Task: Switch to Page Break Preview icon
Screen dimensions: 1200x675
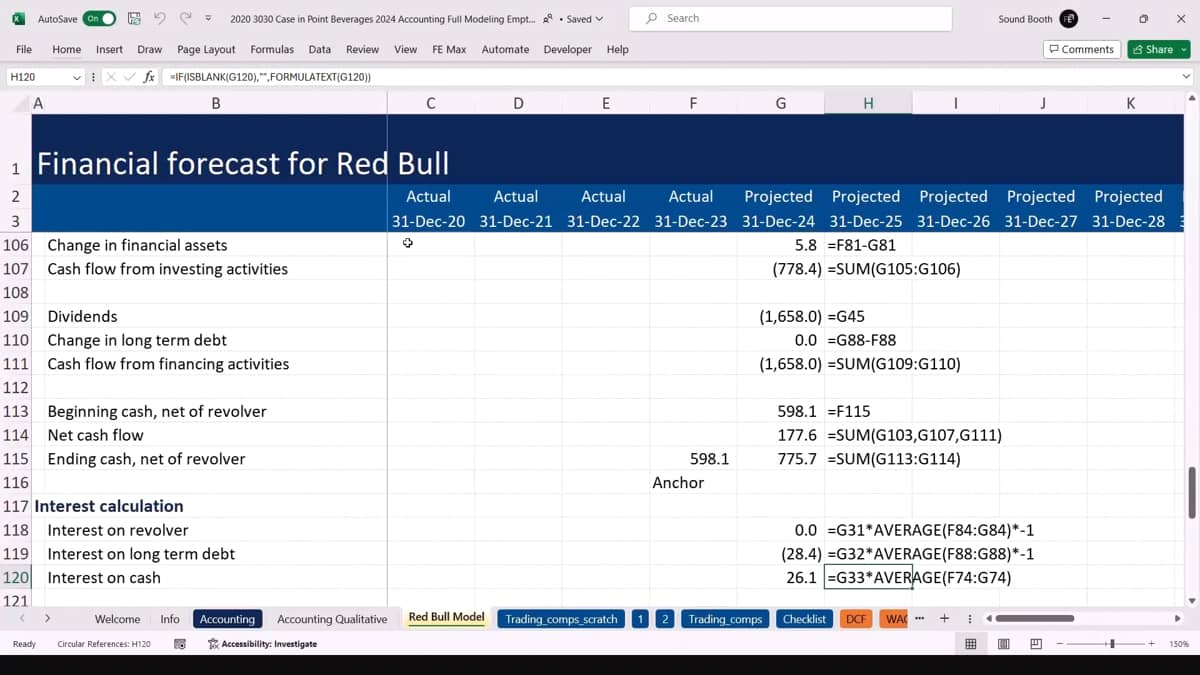Action: coord(1036,644)
